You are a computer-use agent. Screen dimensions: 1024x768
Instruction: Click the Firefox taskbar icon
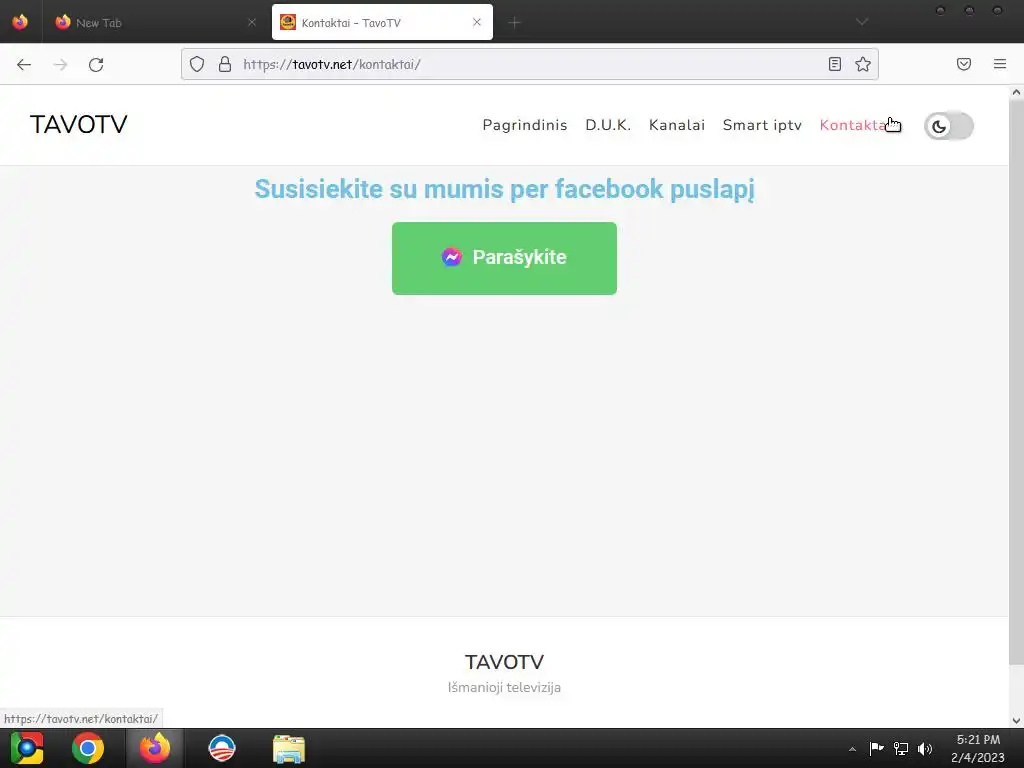tap(155, 748)
